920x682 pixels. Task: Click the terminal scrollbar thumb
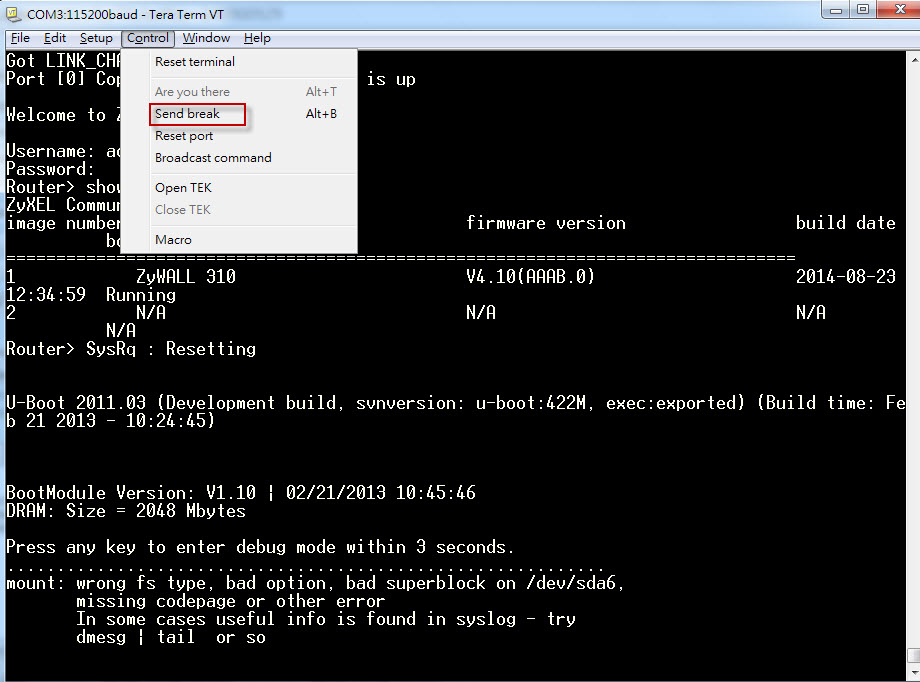point(912,657)
